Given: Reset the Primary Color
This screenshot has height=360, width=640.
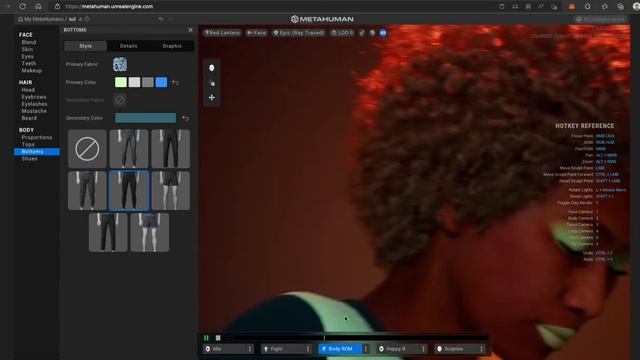Looking at the screenshot, I should (x=175, y=82).
